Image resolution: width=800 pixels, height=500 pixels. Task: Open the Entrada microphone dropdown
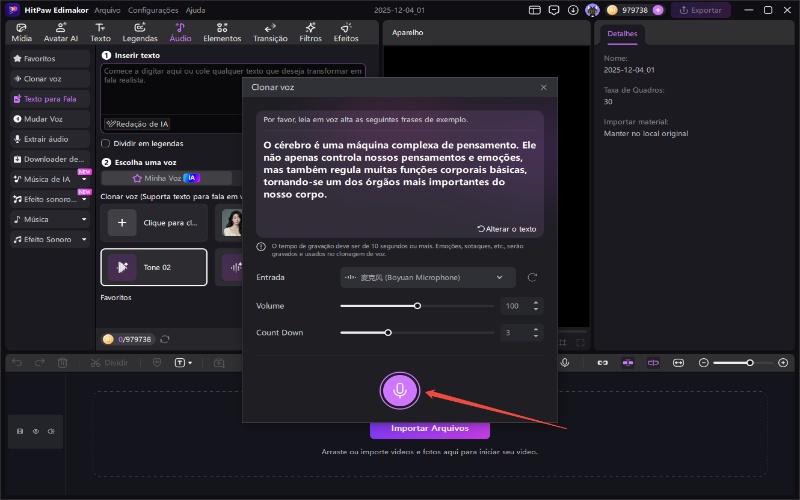(x=427, y=277)
